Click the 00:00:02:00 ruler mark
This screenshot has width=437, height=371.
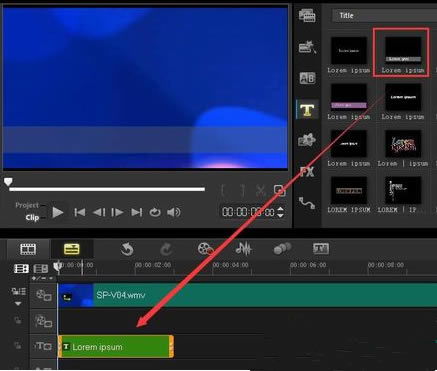153,265
